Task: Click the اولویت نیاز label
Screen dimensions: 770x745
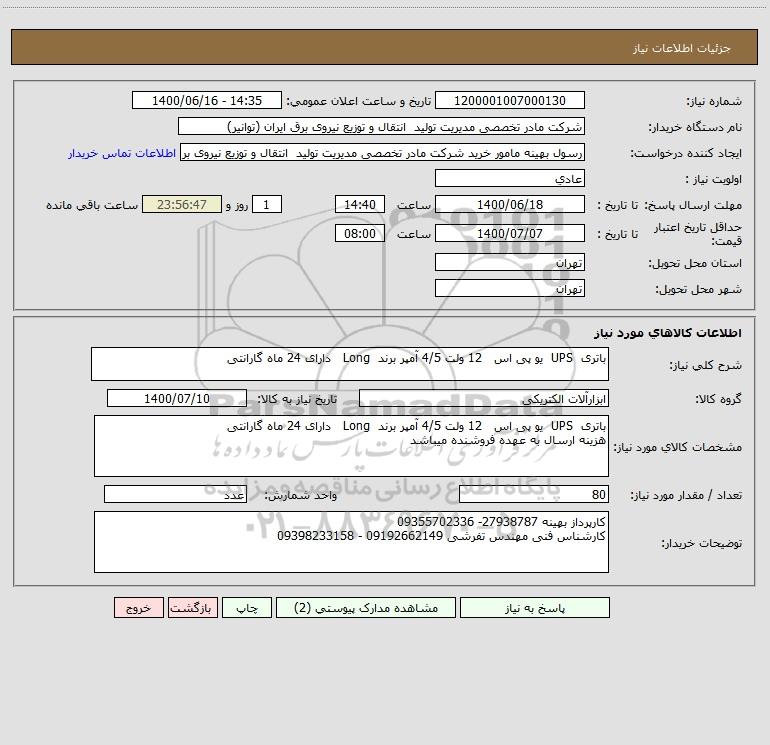Action: tap(714, 179)
